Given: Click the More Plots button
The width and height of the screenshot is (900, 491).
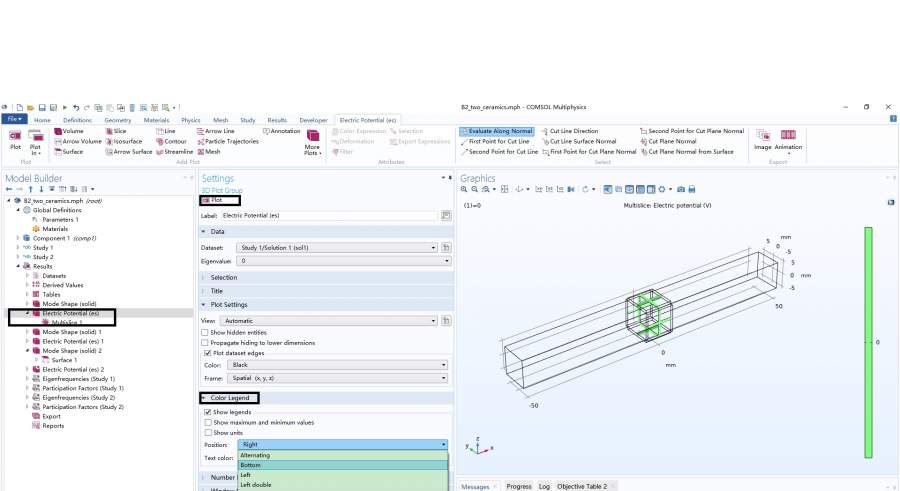Looking at the screenshot, I should point(312,141).
